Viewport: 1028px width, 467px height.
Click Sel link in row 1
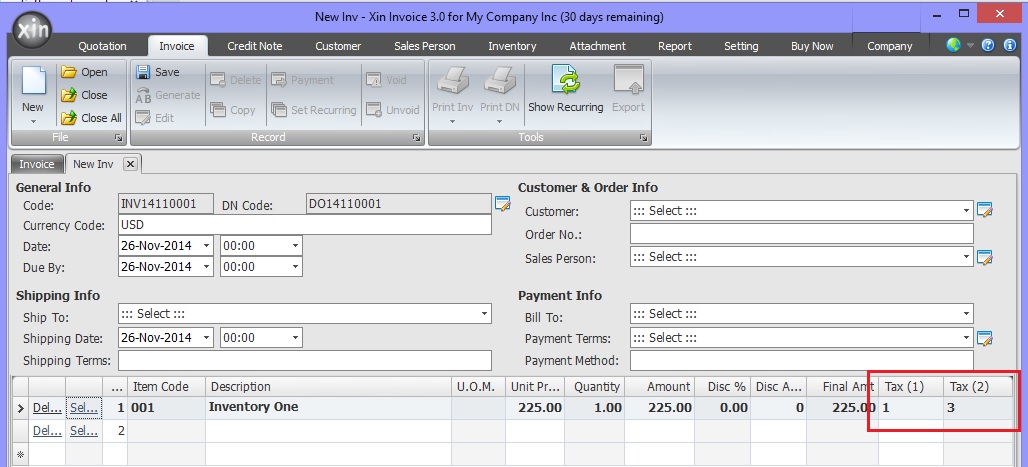click(85, 408)
